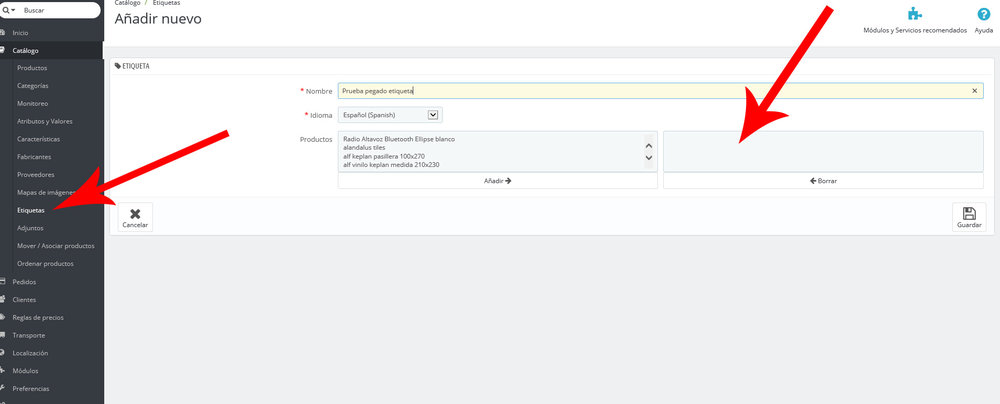Focus the Nombre text field
Screen dimensions: 1000x404
coord(650,90)
